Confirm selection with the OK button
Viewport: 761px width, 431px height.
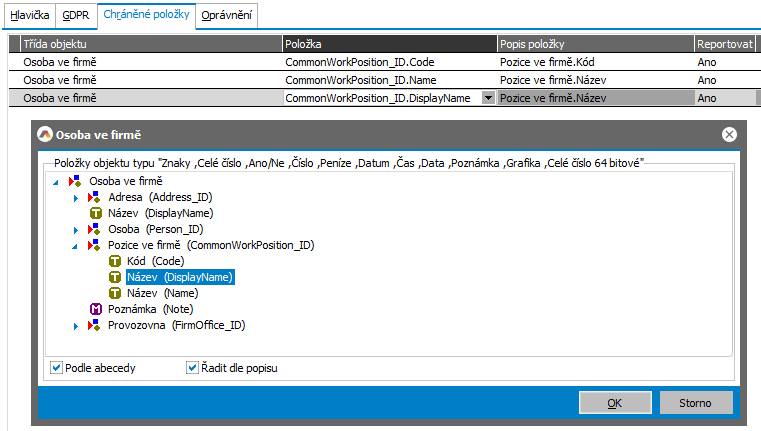(x=615, y=402)
